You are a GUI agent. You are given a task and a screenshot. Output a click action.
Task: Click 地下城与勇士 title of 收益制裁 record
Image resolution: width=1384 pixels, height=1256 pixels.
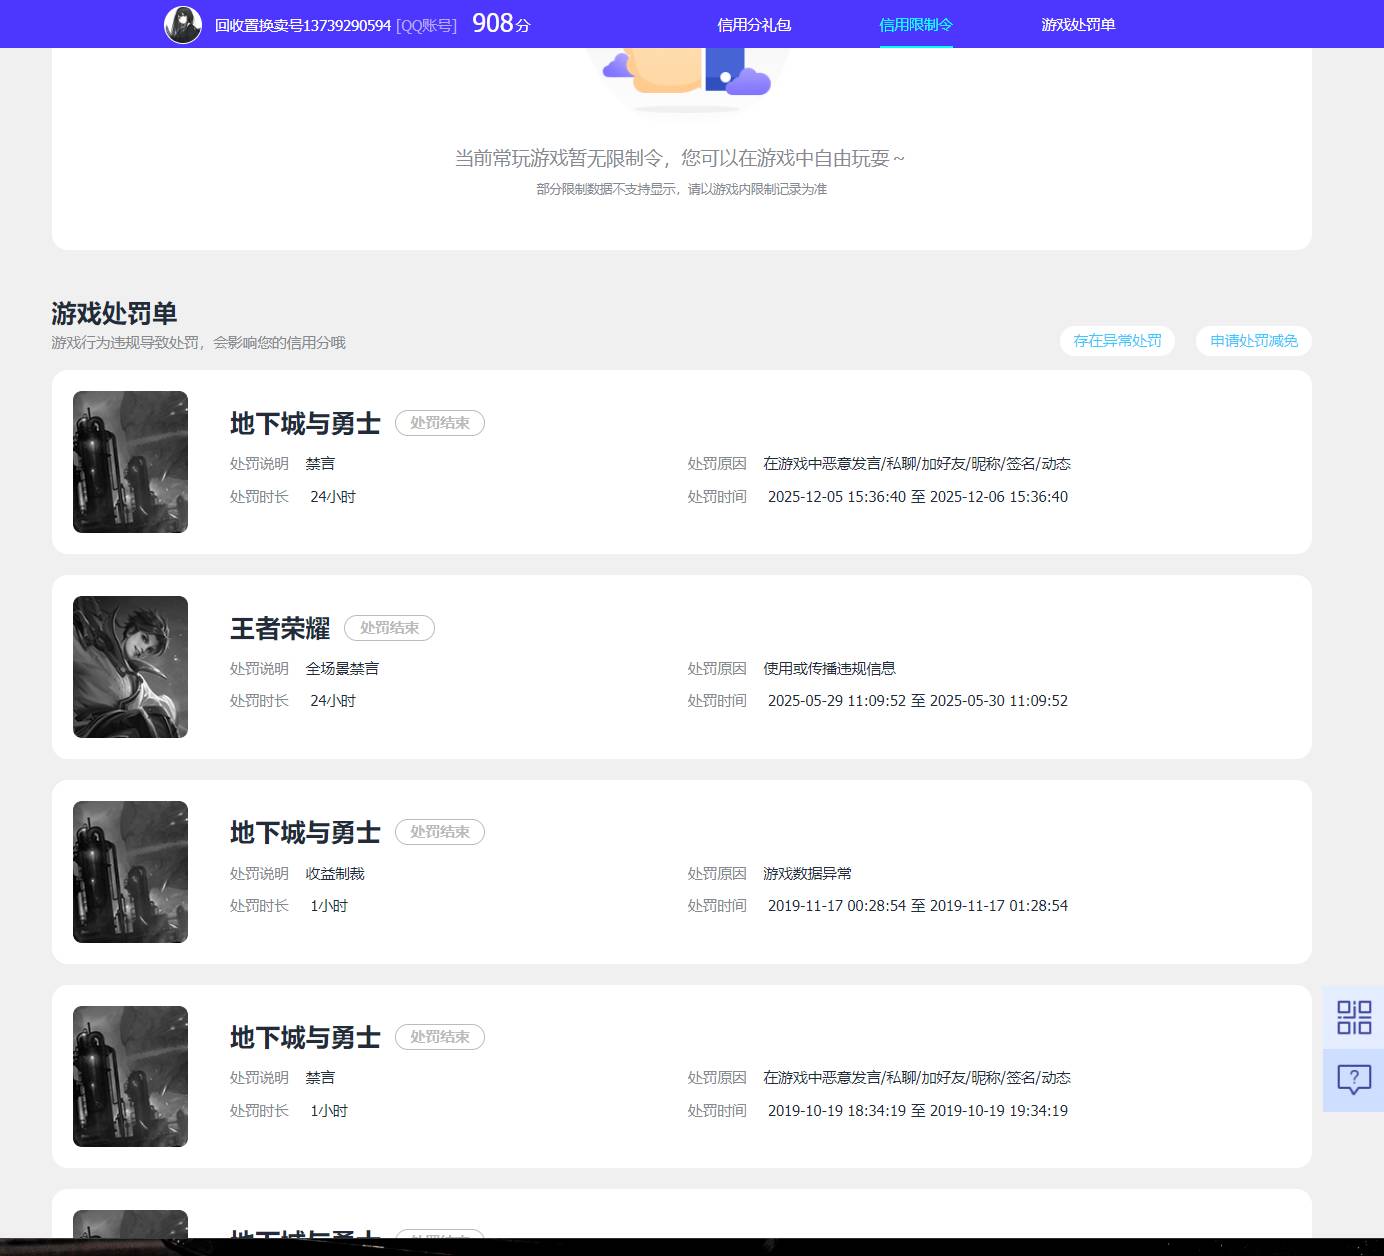[x=305, y=833]
